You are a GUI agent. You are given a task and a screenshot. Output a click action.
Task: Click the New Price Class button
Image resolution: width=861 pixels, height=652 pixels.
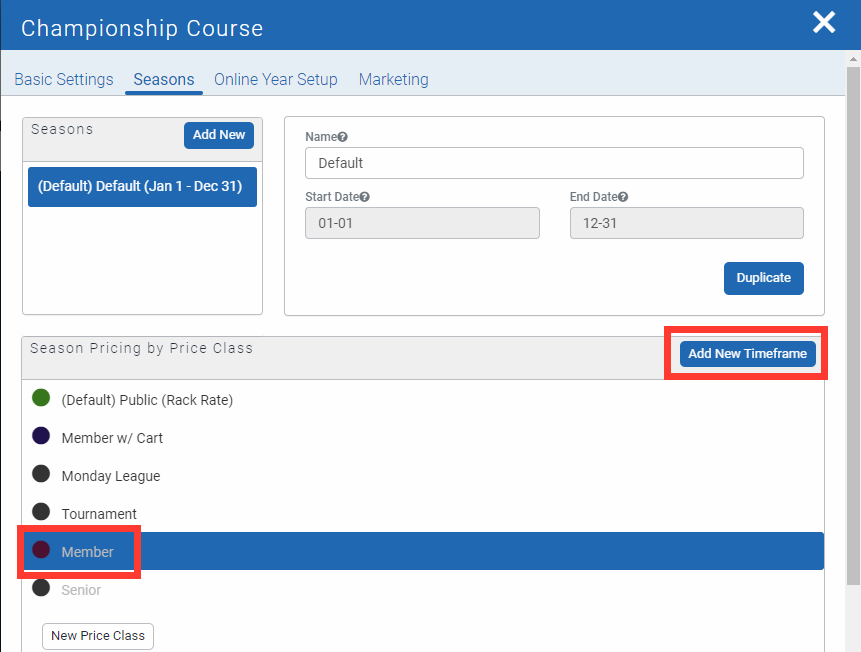(97, 636)
